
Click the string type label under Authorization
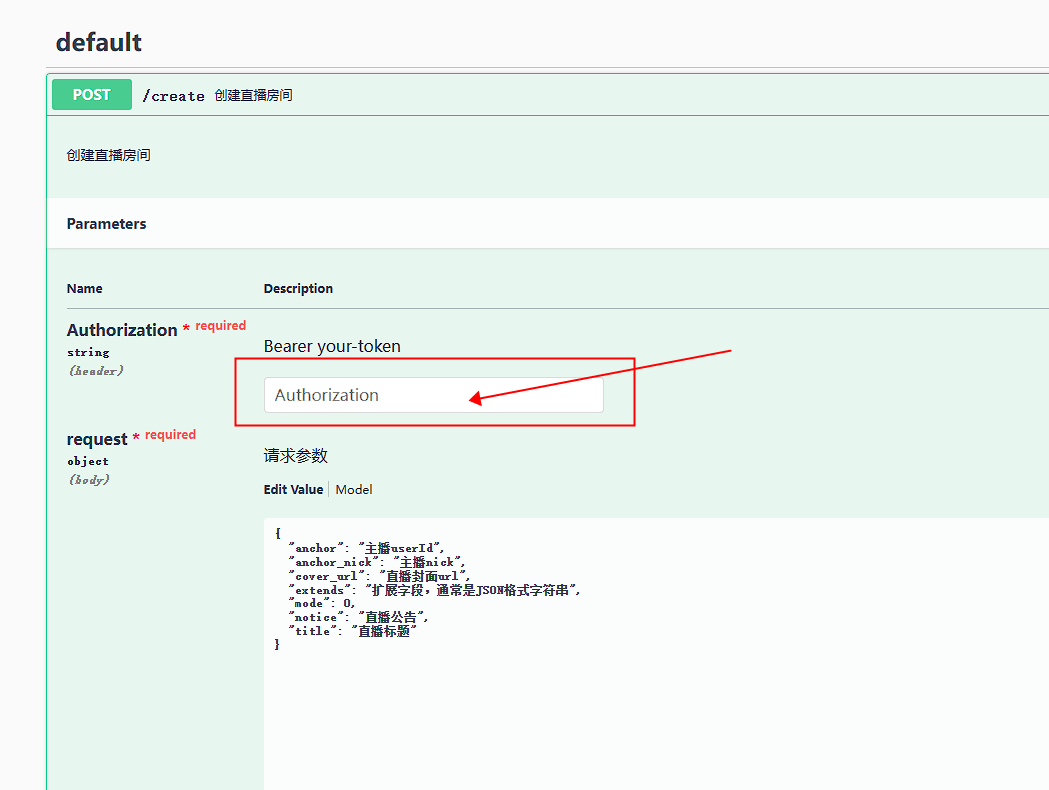pyautogui.click(x=88, y=353)
